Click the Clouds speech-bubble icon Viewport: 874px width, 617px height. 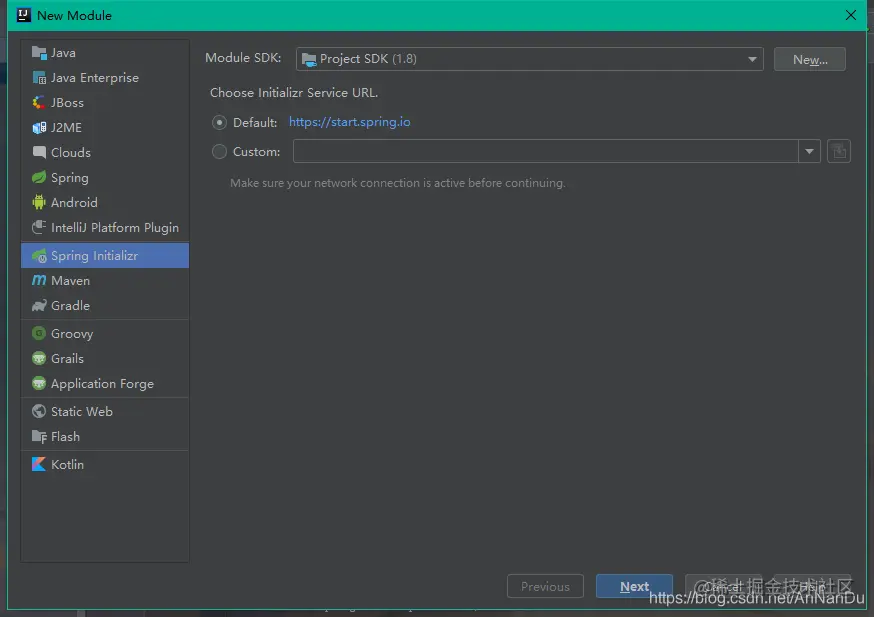pos(39,152)
